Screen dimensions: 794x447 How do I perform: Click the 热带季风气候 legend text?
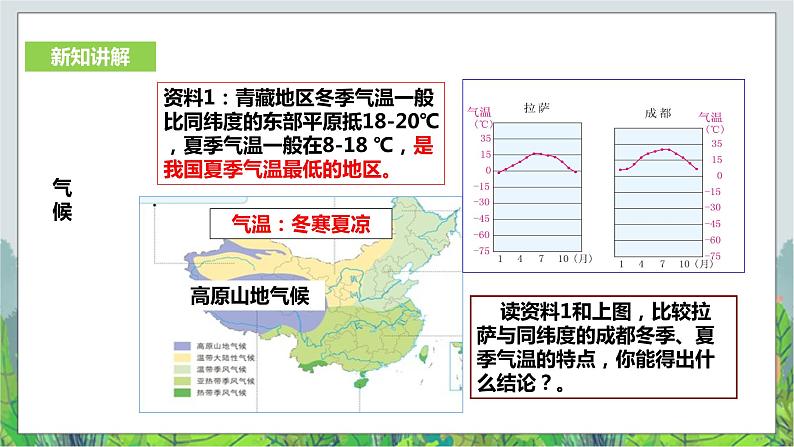[x=221, y=393]
